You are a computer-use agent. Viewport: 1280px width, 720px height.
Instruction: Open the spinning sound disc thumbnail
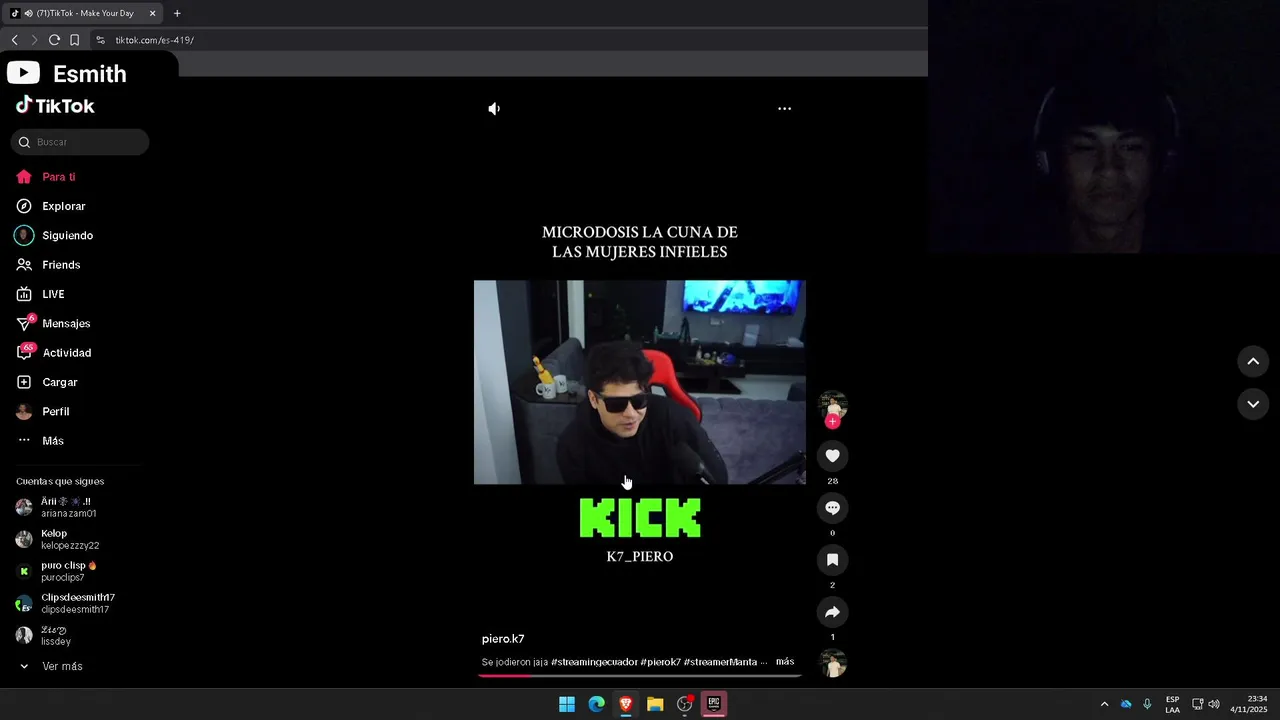click(x=832, y=663)
